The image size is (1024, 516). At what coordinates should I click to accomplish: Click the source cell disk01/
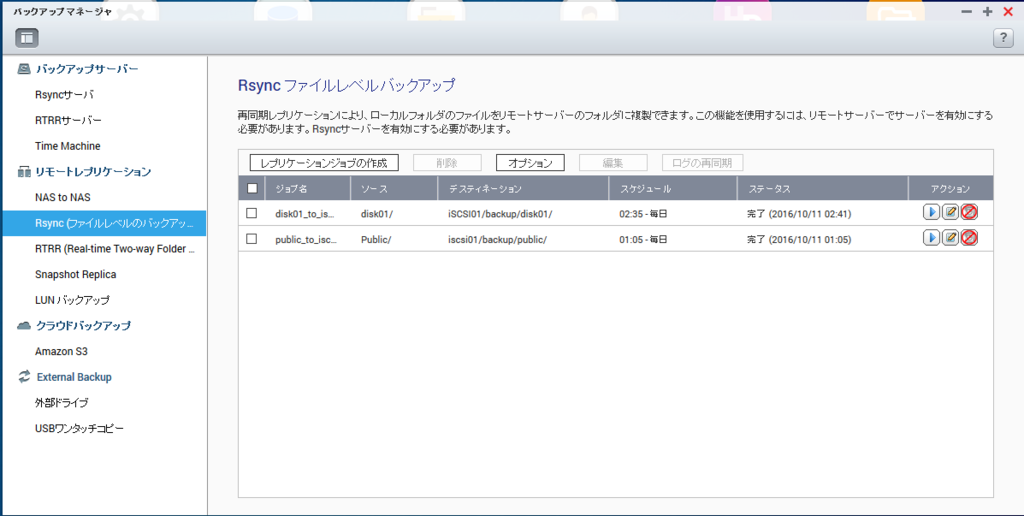[377, 214]
